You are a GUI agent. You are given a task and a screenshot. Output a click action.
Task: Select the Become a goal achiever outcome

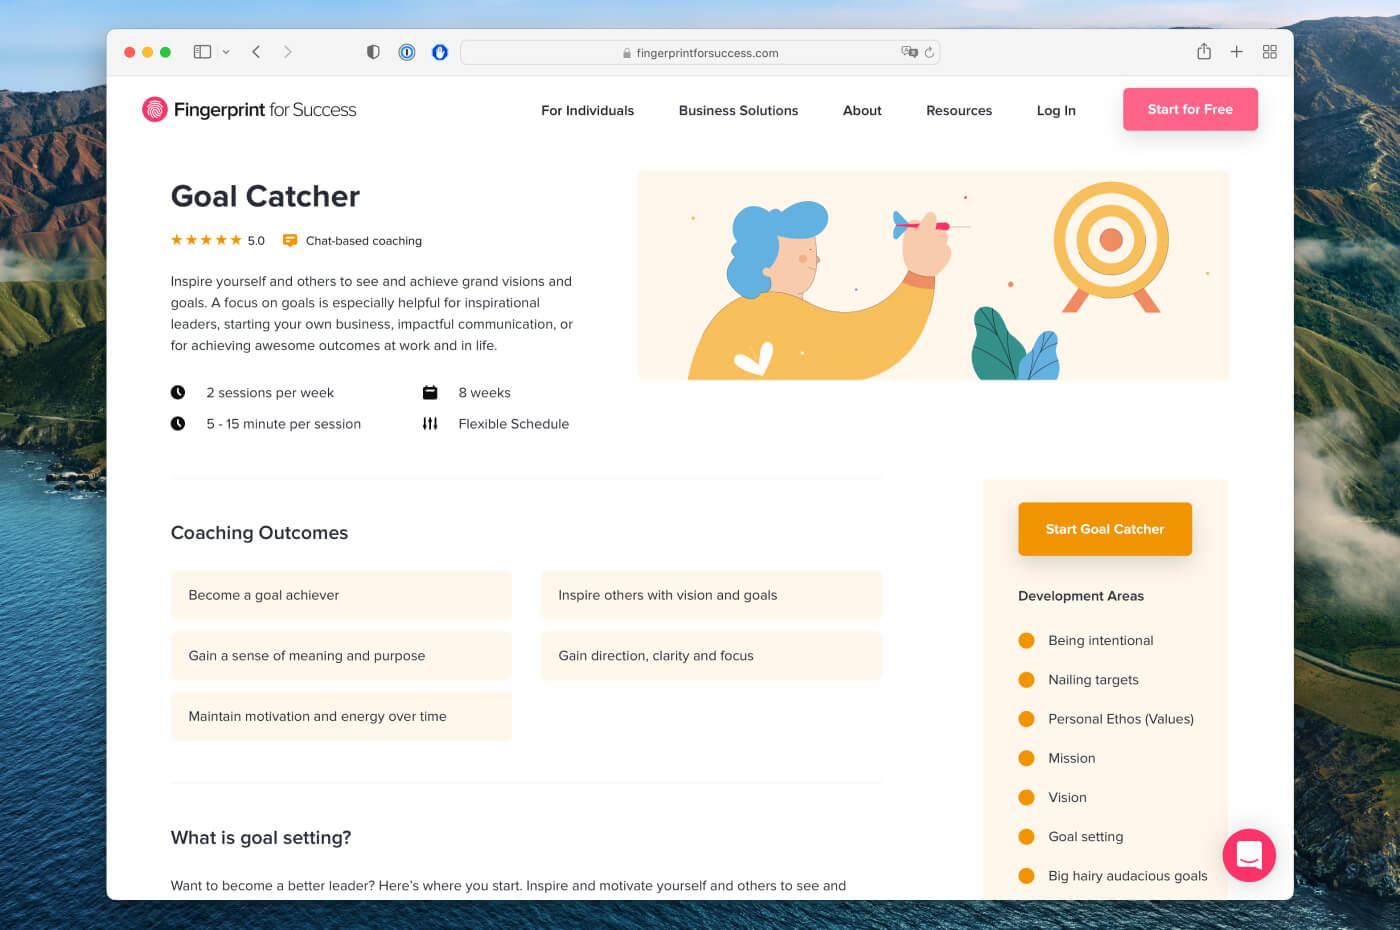(x=341, y=595)
